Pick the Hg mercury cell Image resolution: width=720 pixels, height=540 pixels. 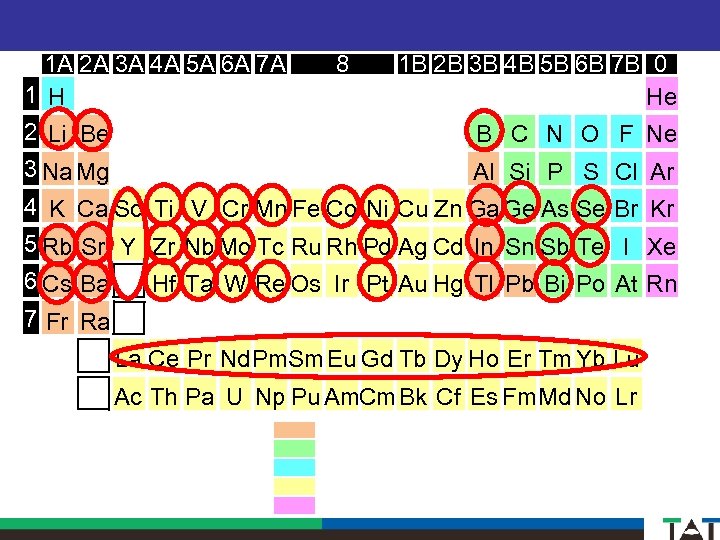pyautogui.click(x=449, y=281)
